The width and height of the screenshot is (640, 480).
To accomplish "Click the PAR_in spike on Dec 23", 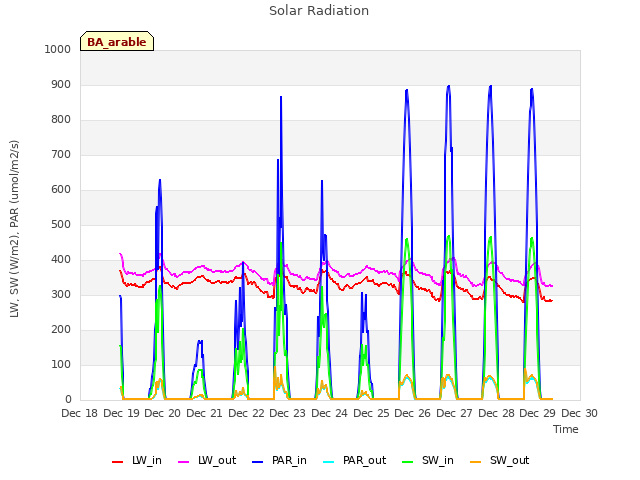I will pyautogui.click(x=281, y=97).
